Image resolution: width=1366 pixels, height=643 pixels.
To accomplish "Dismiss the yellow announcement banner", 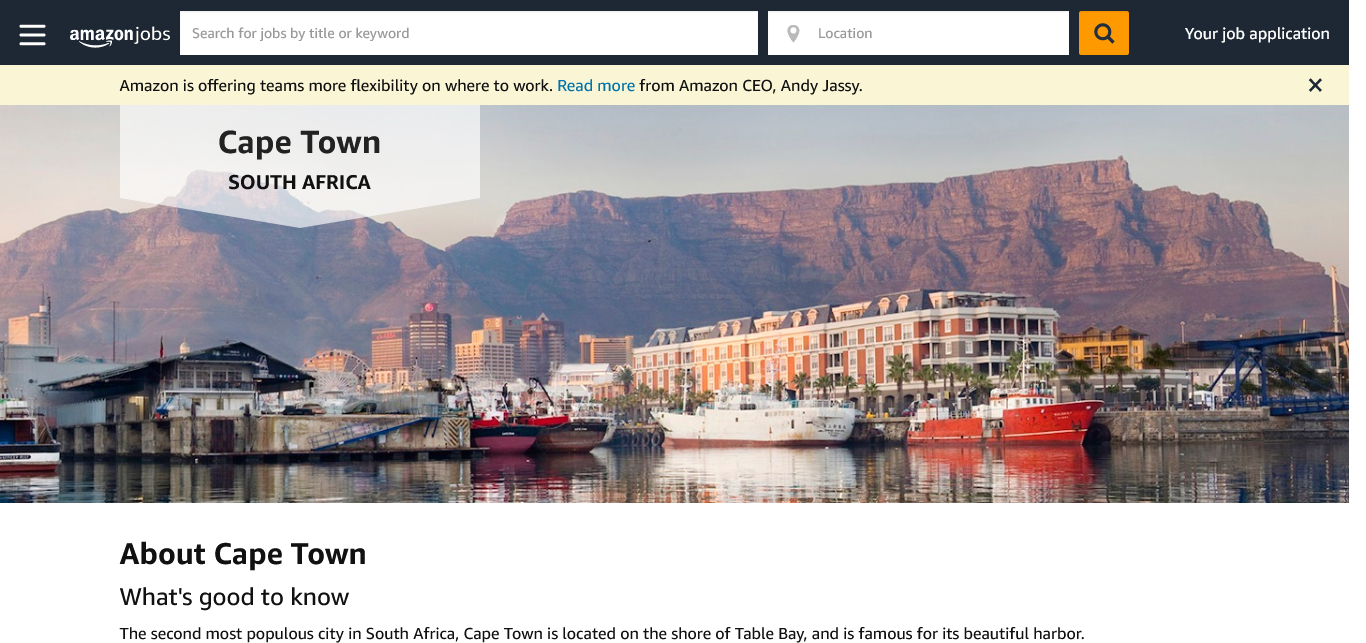I will click(1315, 86).
